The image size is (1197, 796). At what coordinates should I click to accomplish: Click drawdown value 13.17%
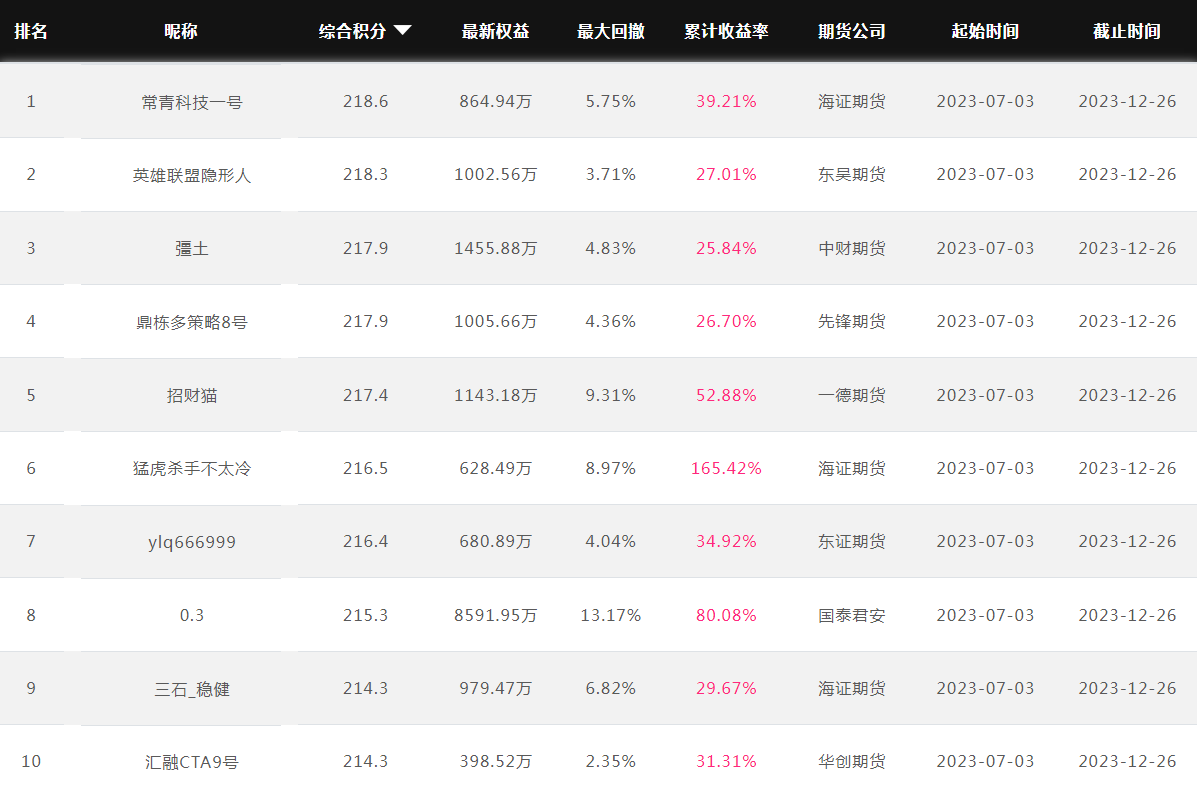611,615
